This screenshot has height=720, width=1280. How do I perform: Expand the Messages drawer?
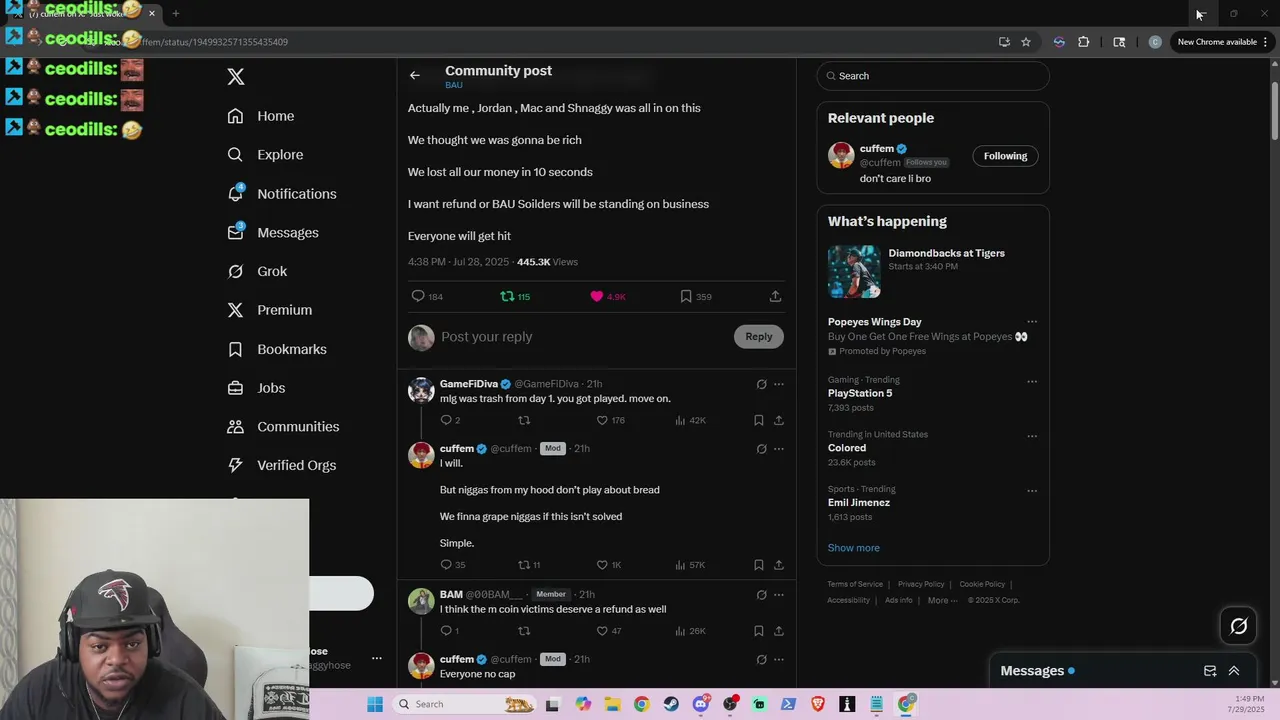point(1234,671)
